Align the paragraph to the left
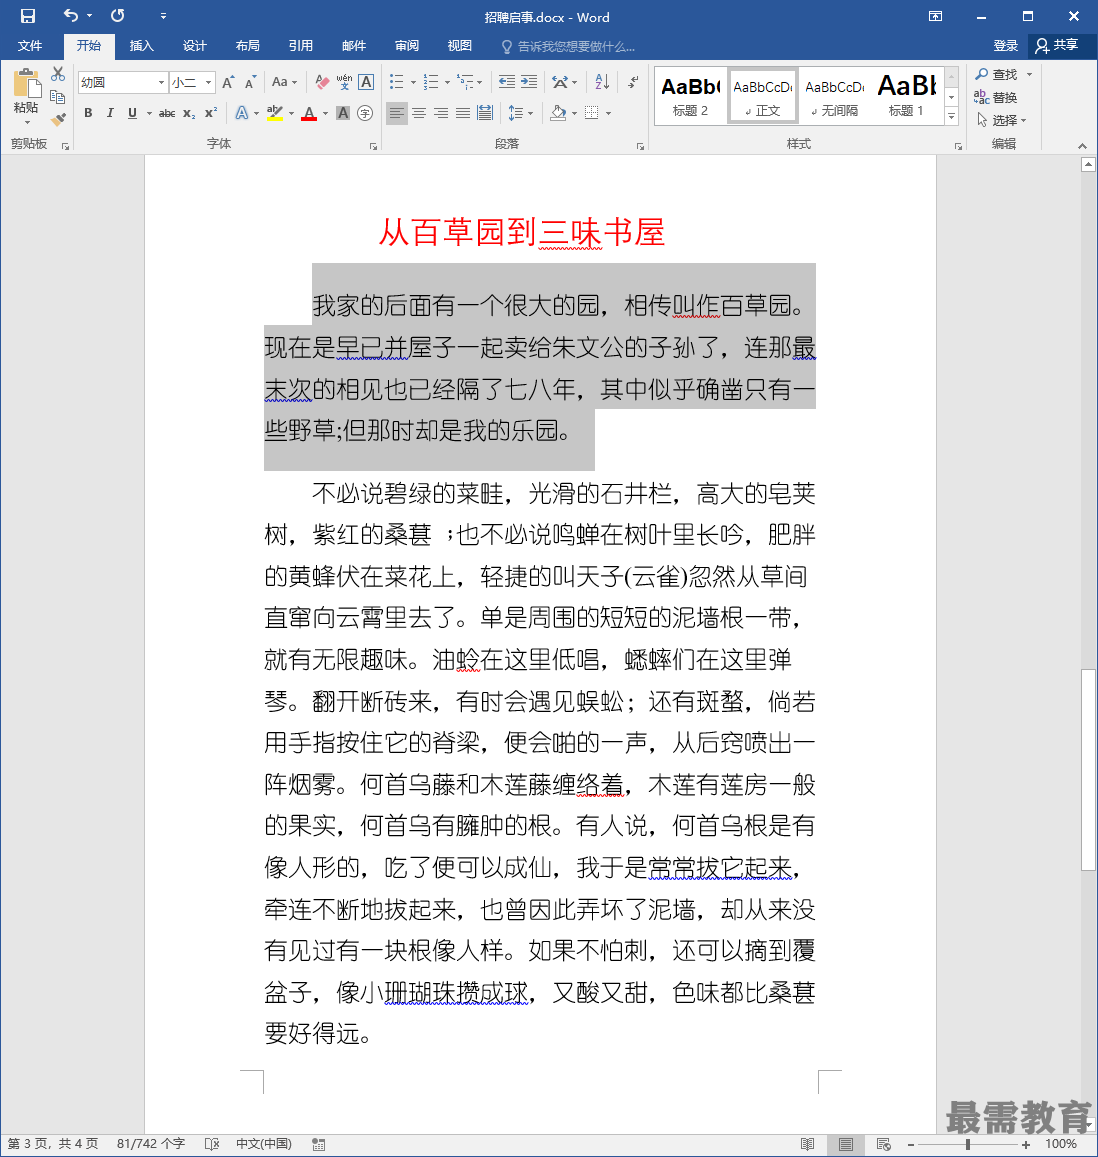1098x1157 pixels. 397,113
